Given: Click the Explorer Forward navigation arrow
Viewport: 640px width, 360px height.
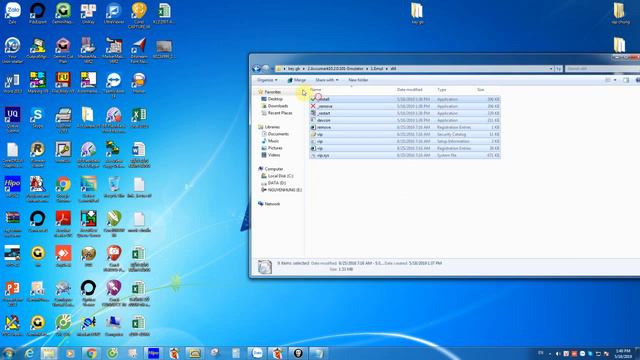Looking at the screenshot, I should click(266, 69).
